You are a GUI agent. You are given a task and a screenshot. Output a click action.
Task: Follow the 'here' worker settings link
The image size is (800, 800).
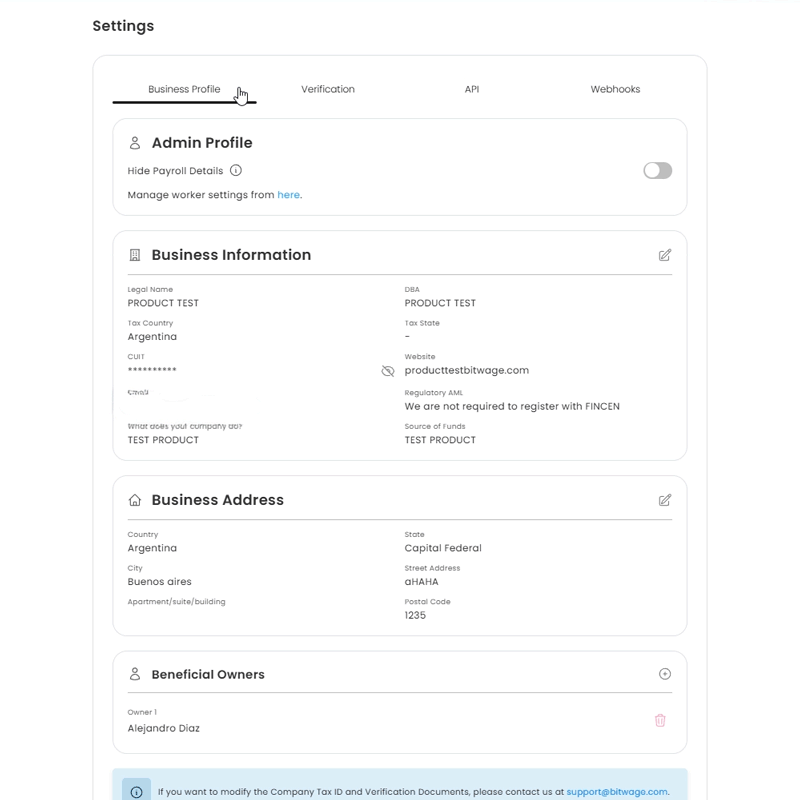click(289, 195)
